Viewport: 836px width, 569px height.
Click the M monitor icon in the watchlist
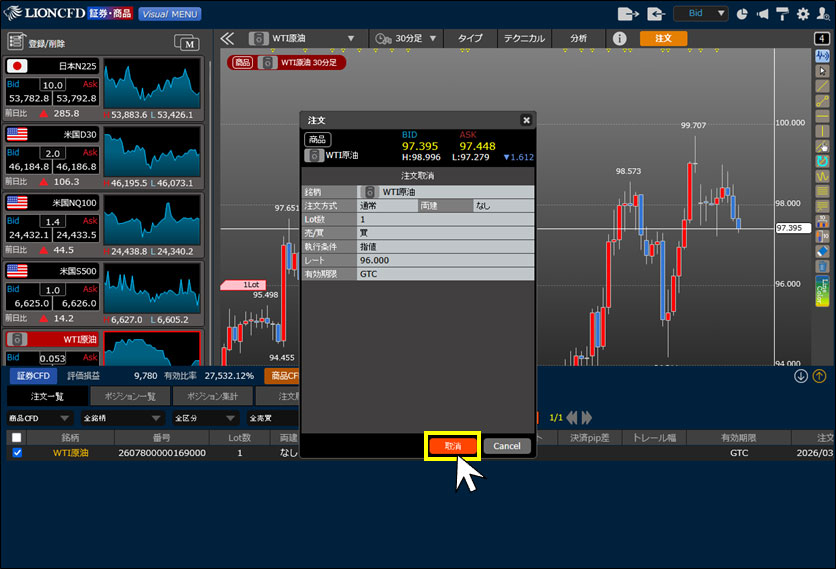tap(186, 42)
